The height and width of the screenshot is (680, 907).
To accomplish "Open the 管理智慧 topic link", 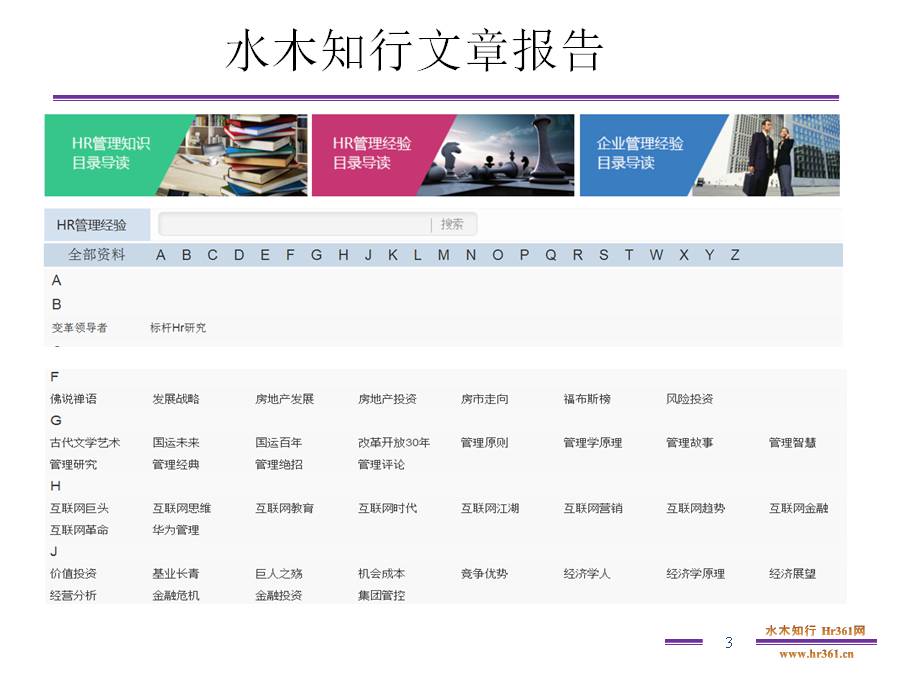I will click(x=792, y=443).
